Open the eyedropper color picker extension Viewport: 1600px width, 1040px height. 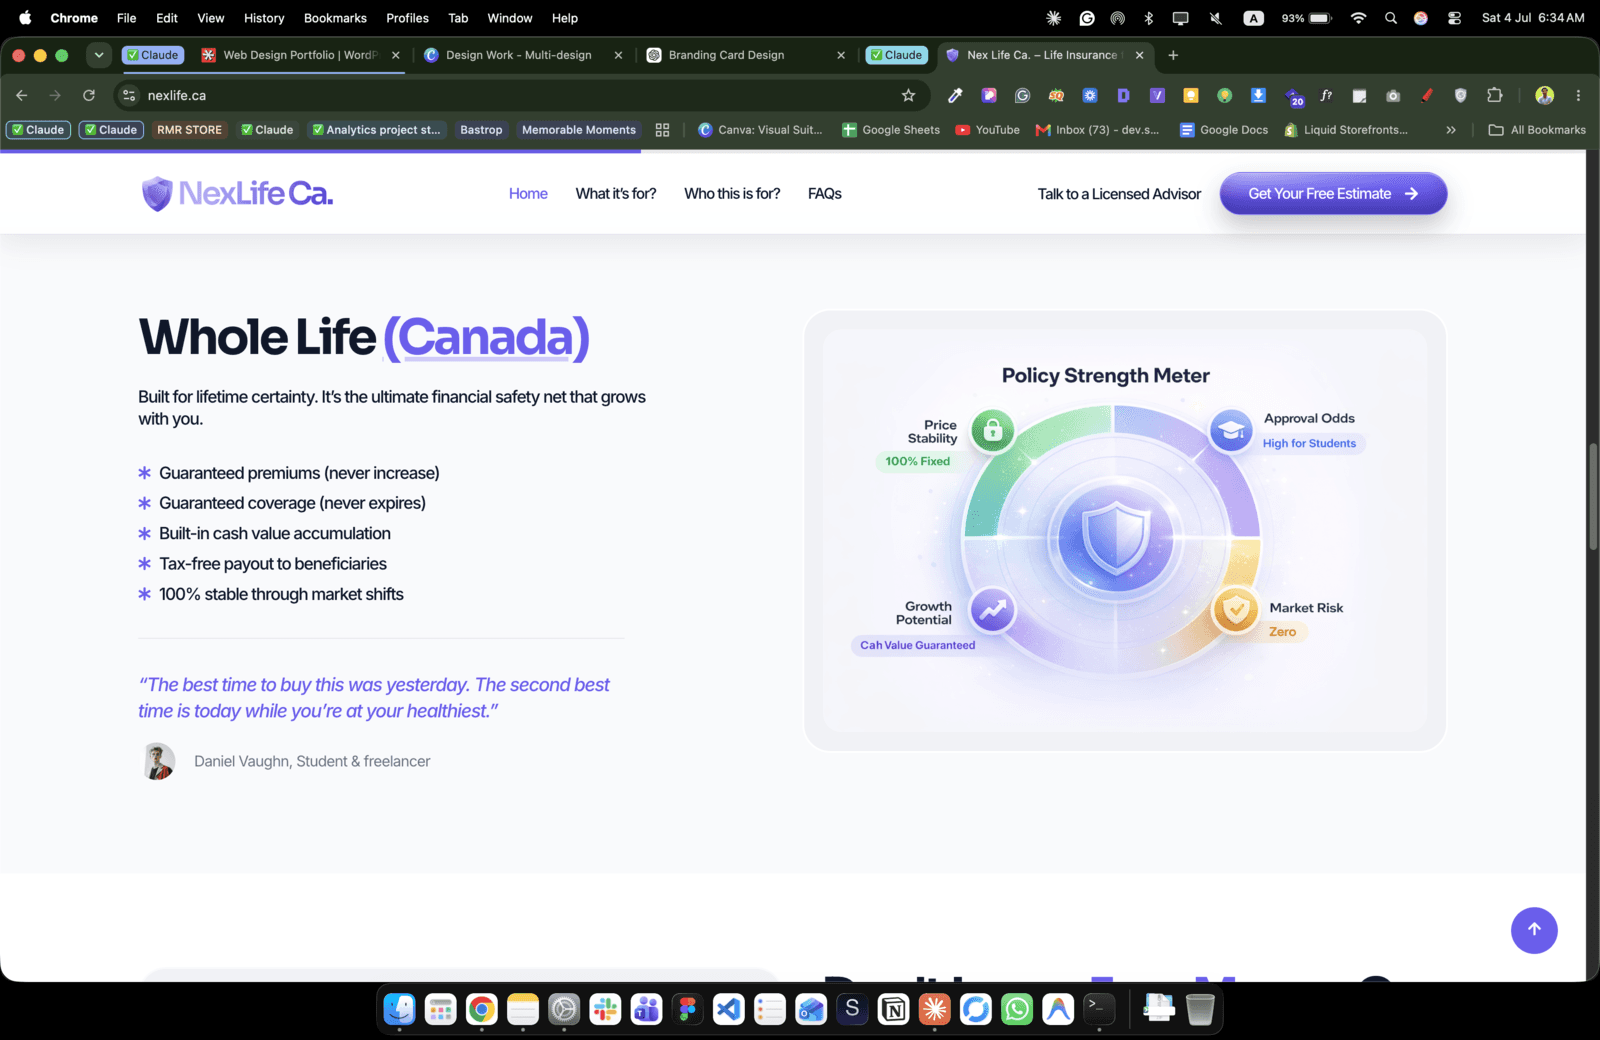955,95
